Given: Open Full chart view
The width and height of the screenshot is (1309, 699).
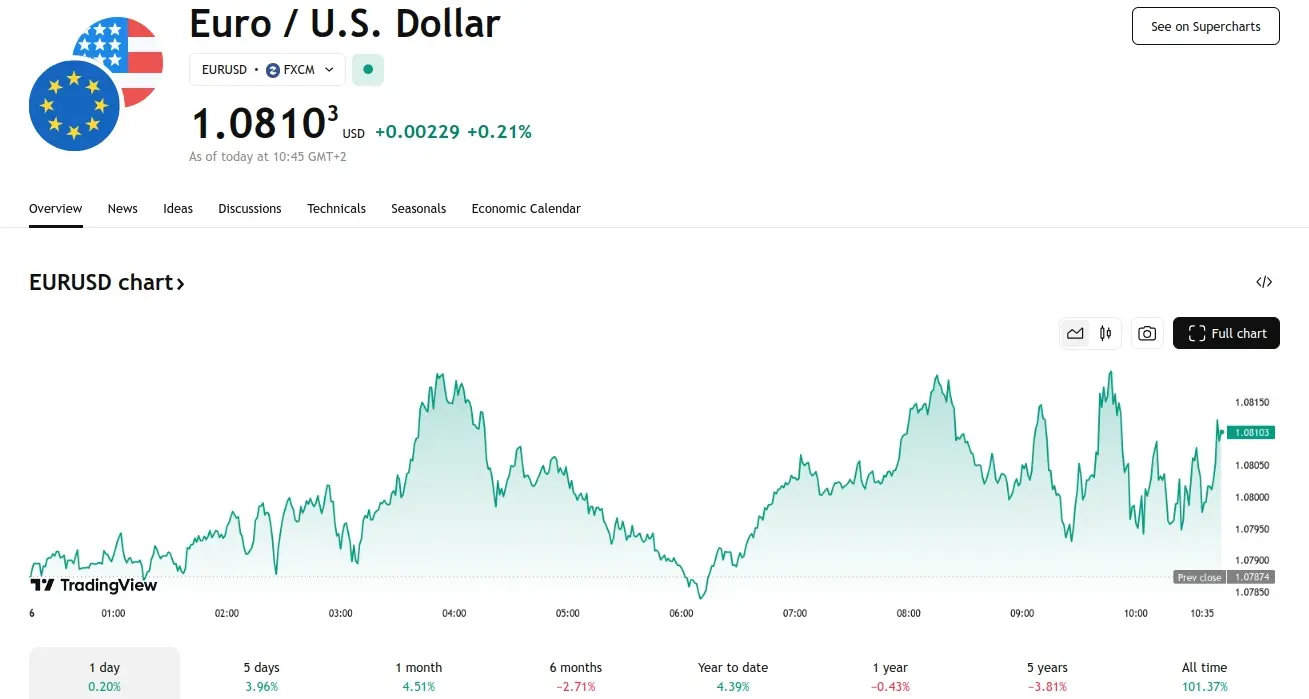Looking at the screenshot, I should coord(1226,334).
